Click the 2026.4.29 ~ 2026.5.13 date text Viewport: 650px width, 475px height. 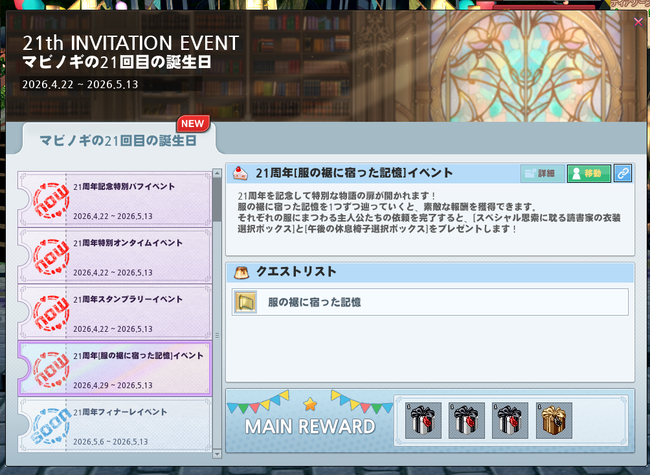coord(113,385)
